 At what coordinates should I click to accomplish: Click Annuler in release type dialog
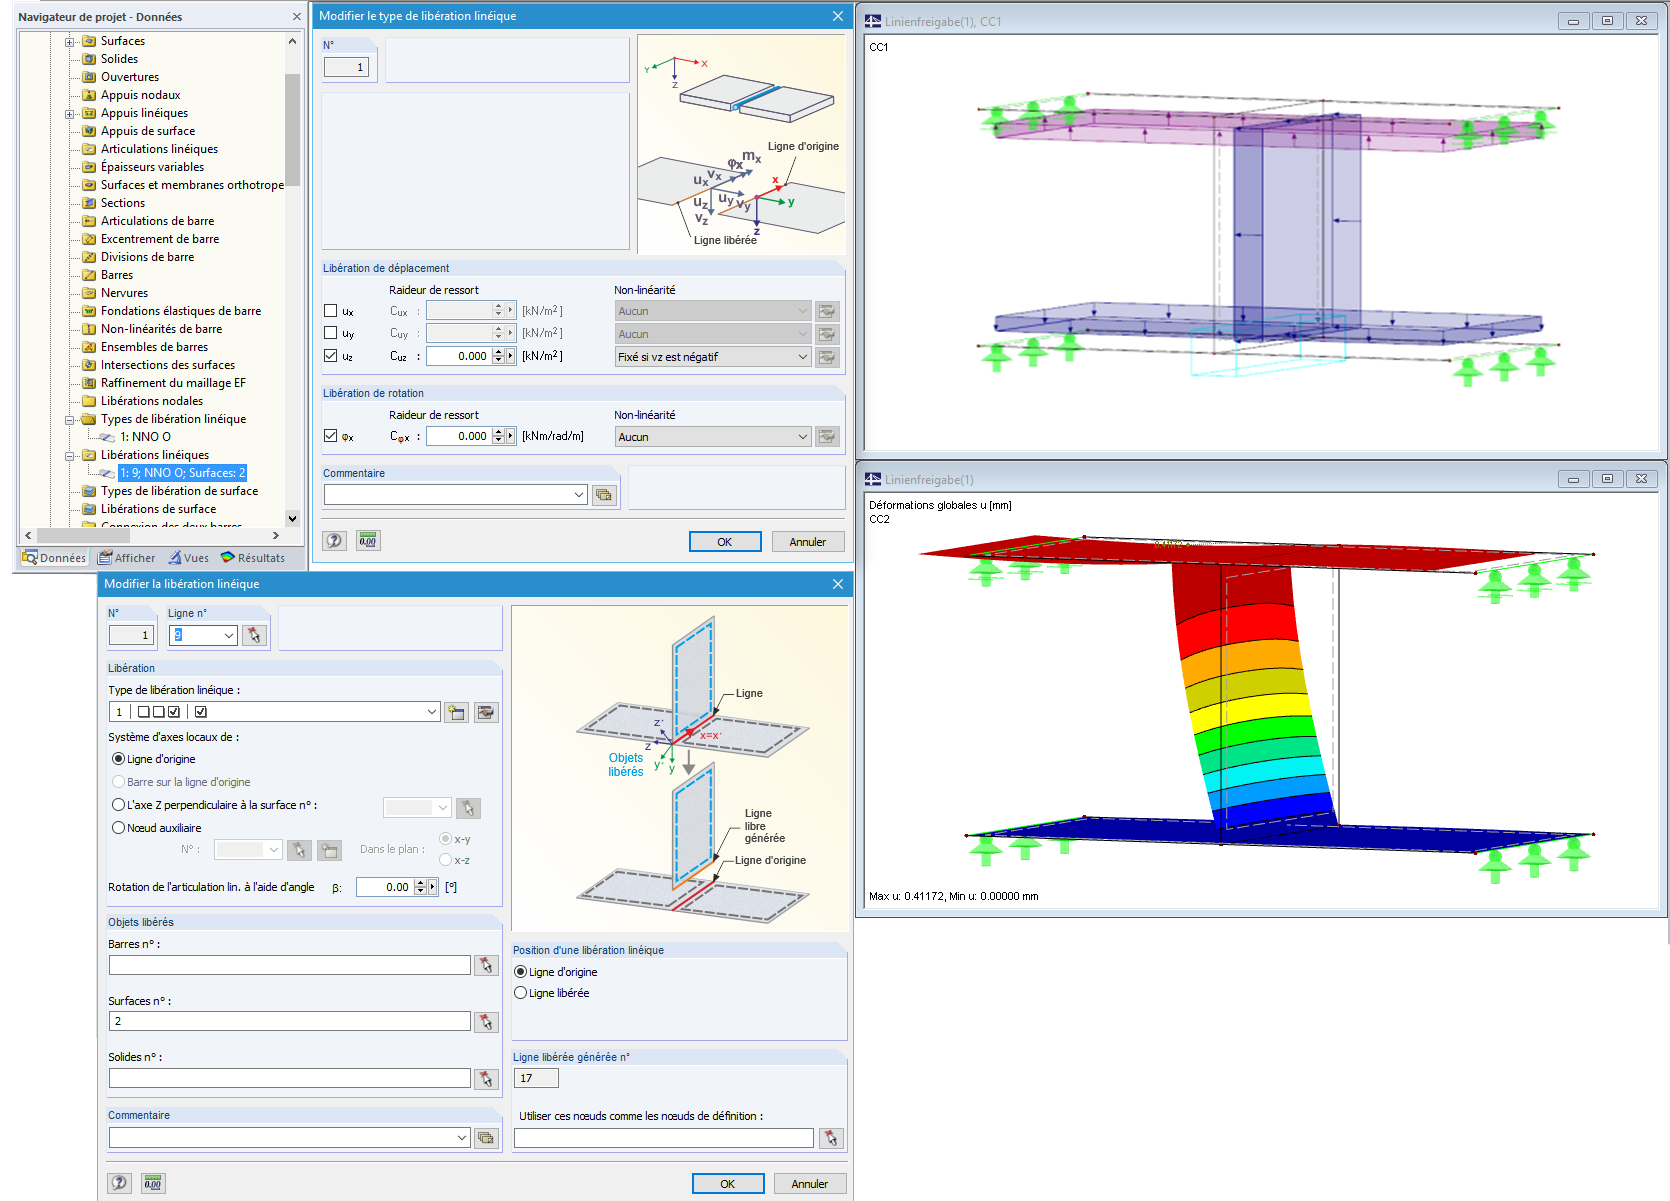tap(808, 542)
